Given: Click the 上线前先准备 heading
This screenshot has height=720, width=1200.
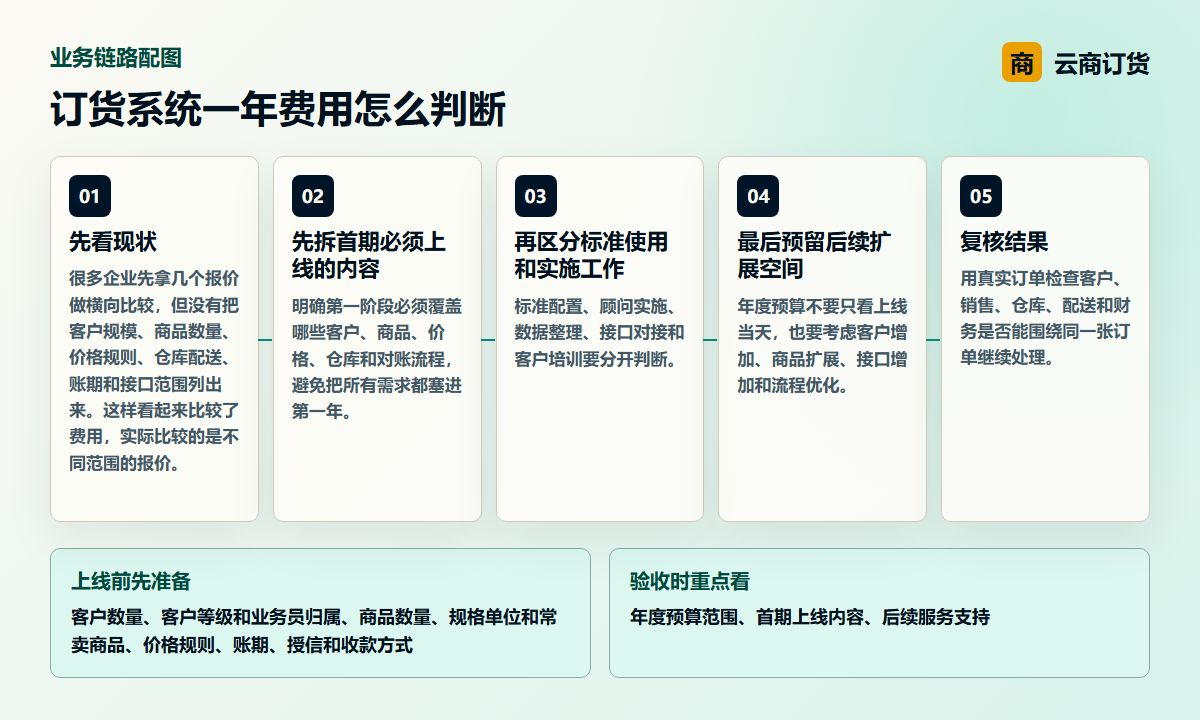Looking at the screenshot, I should tap(131, 581).
